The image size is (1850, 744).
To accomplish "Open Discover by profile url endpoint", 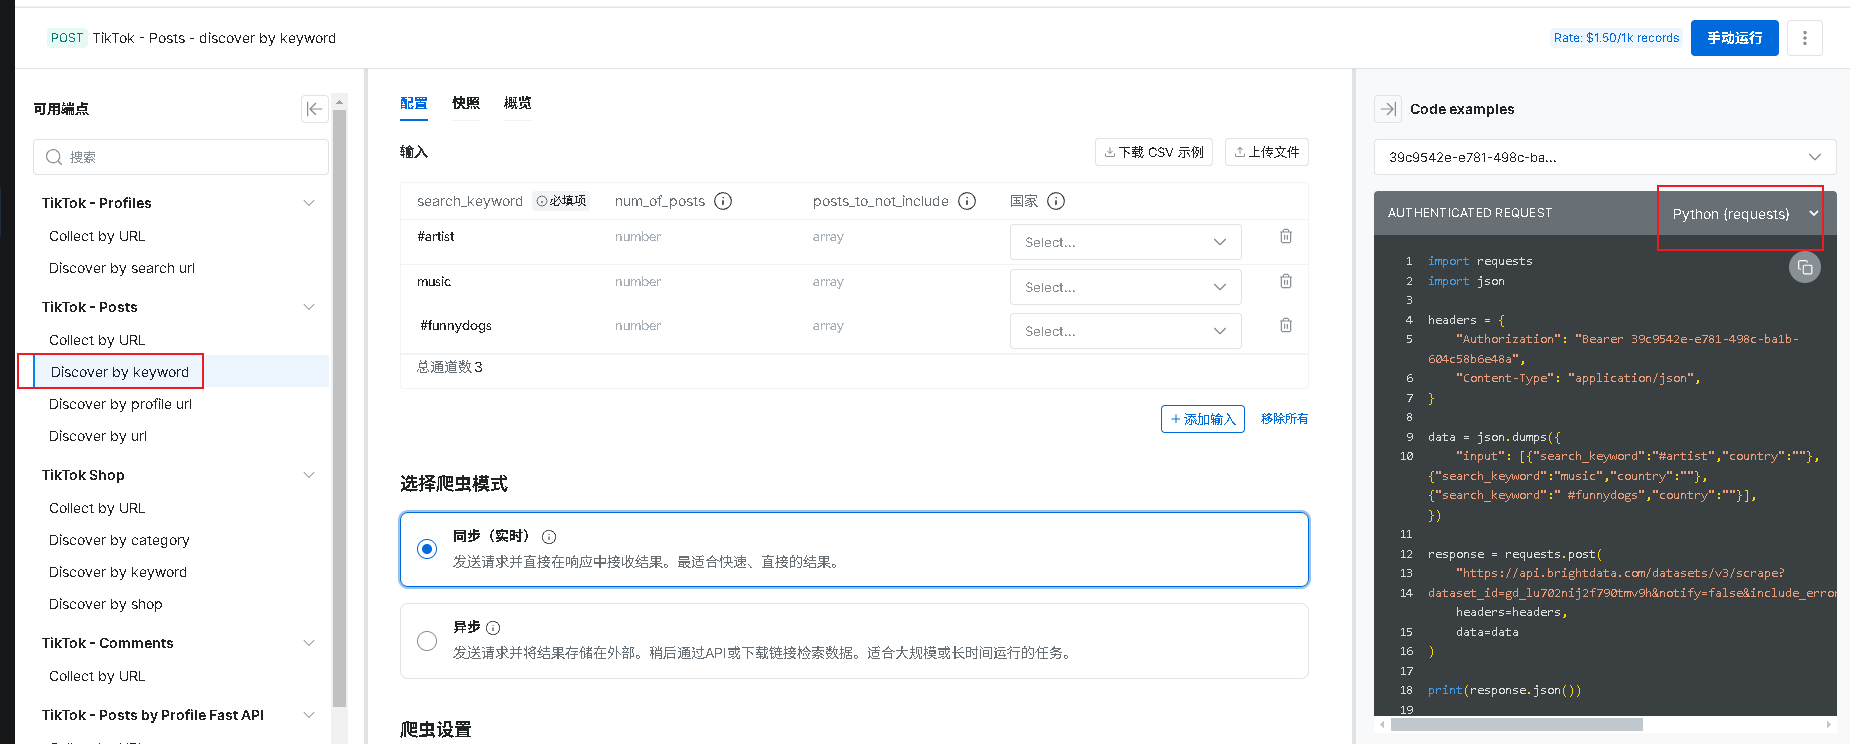I will [120, 404].
